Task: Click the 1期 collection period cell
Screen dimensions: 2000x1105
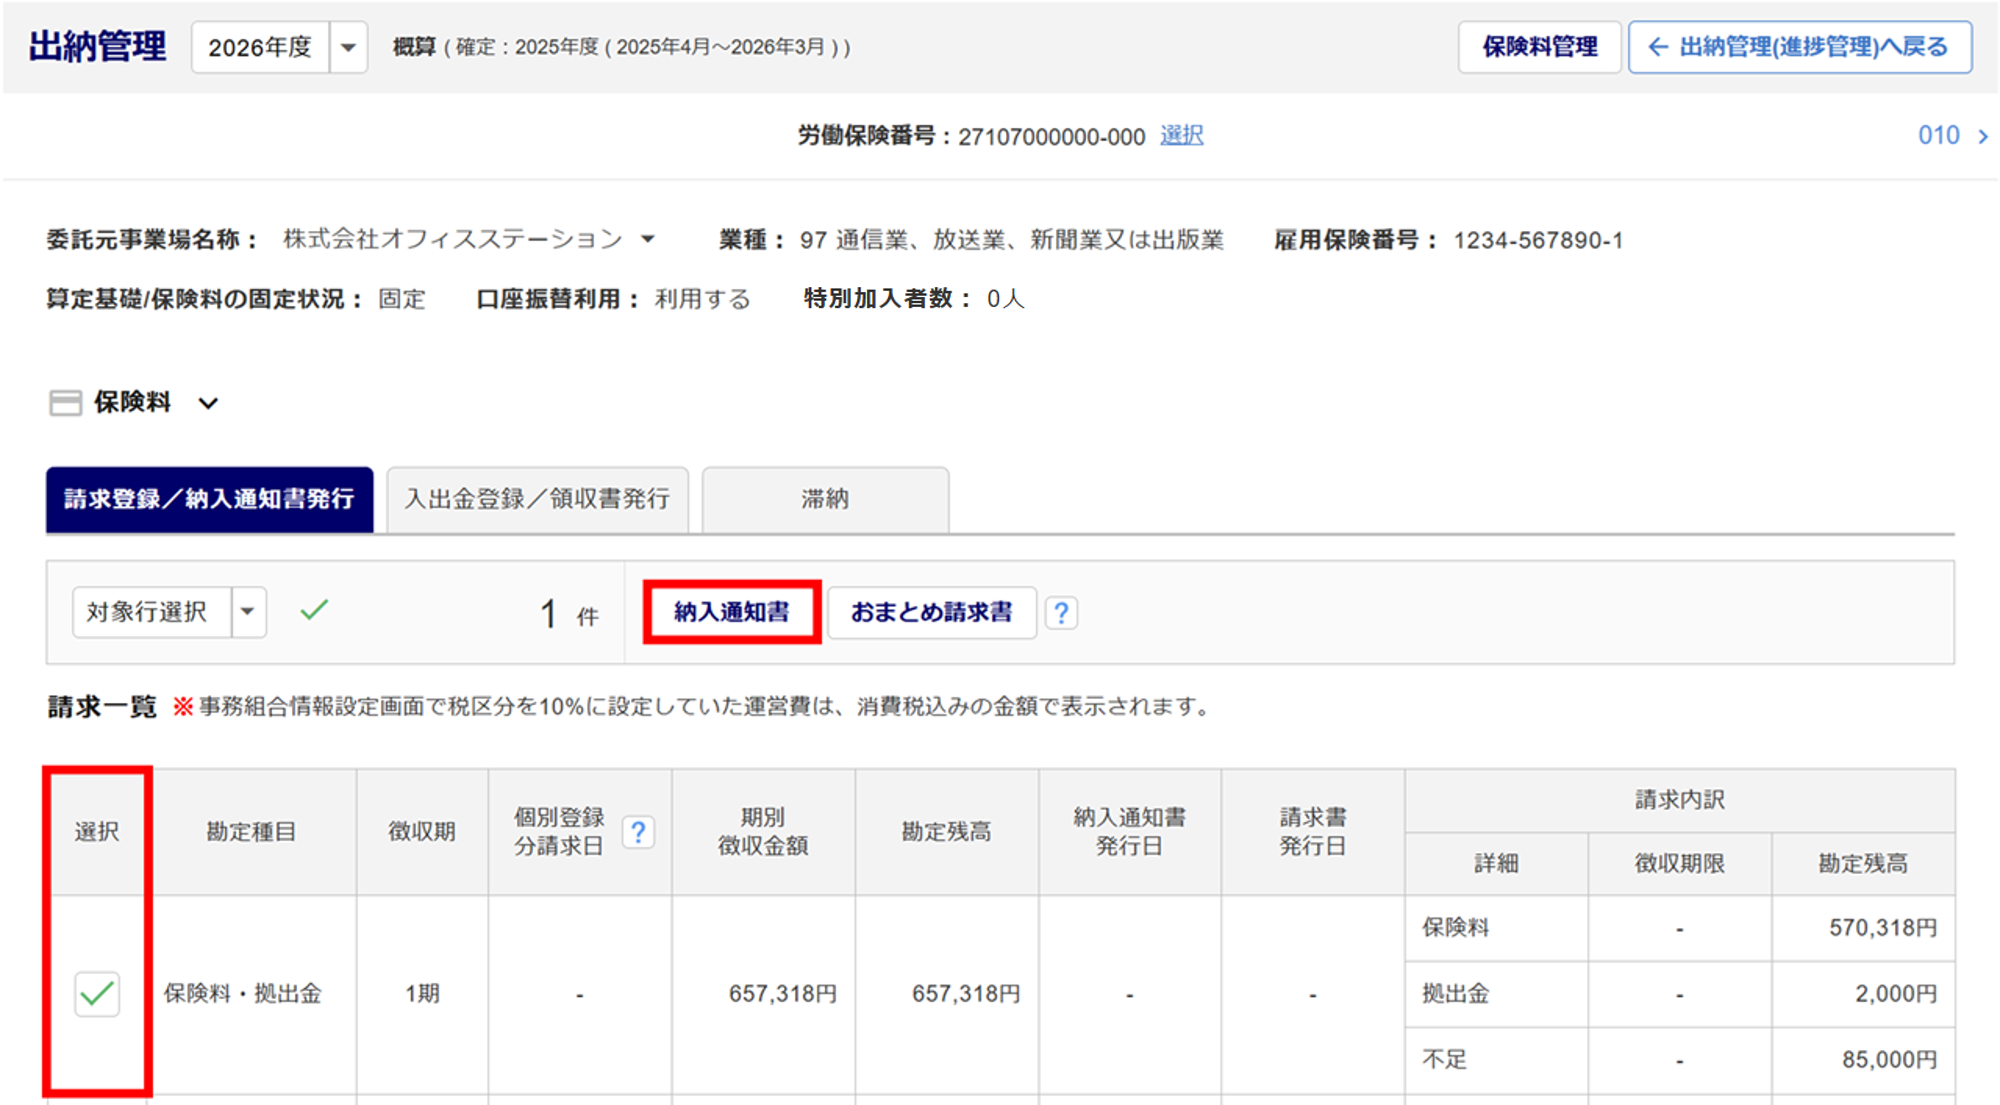Action: (422, 994)
